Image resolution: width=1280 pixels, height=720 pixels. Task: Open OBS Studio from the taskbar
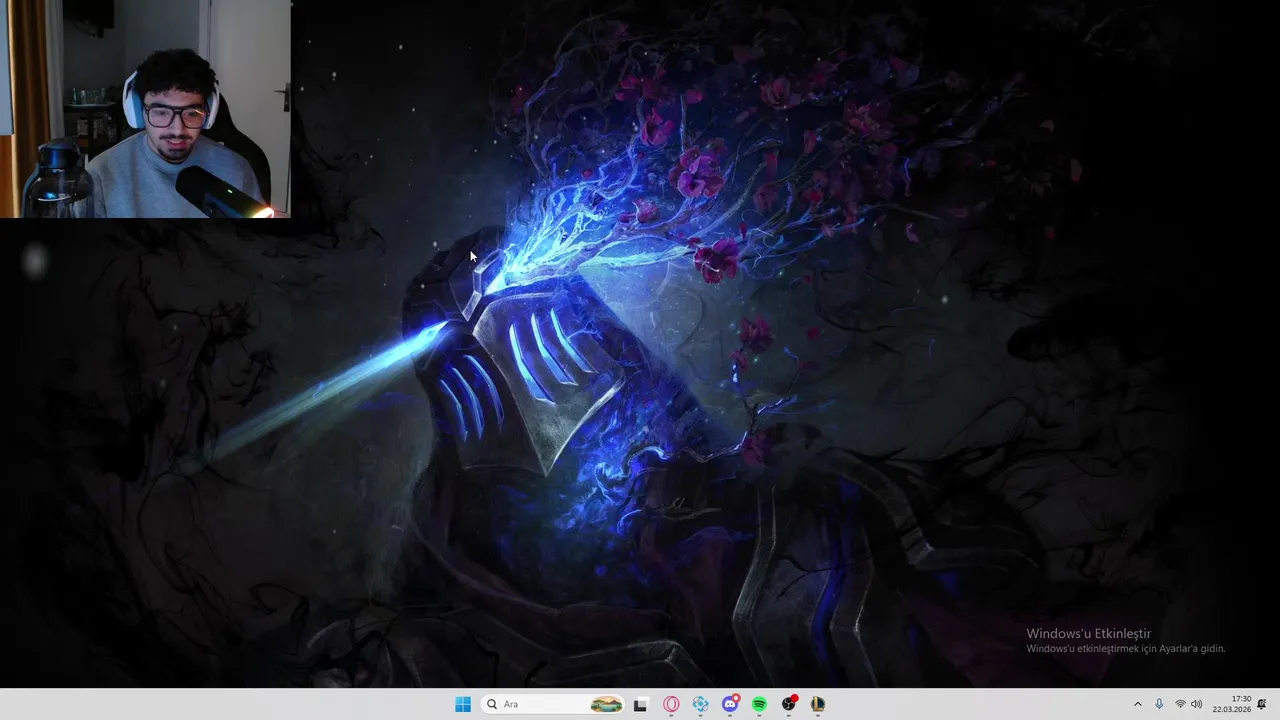click(789, 704)
